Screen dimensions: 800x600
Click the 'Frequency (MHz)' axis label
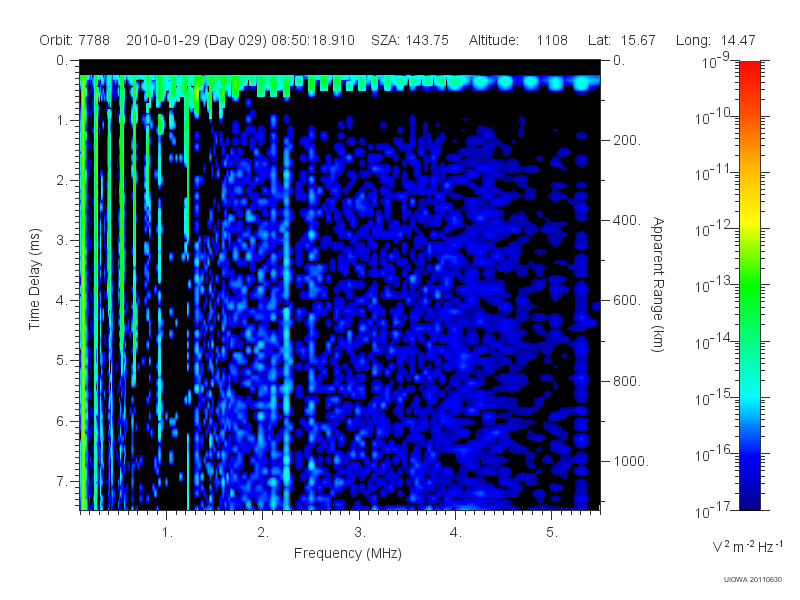[x=348, y=553]
